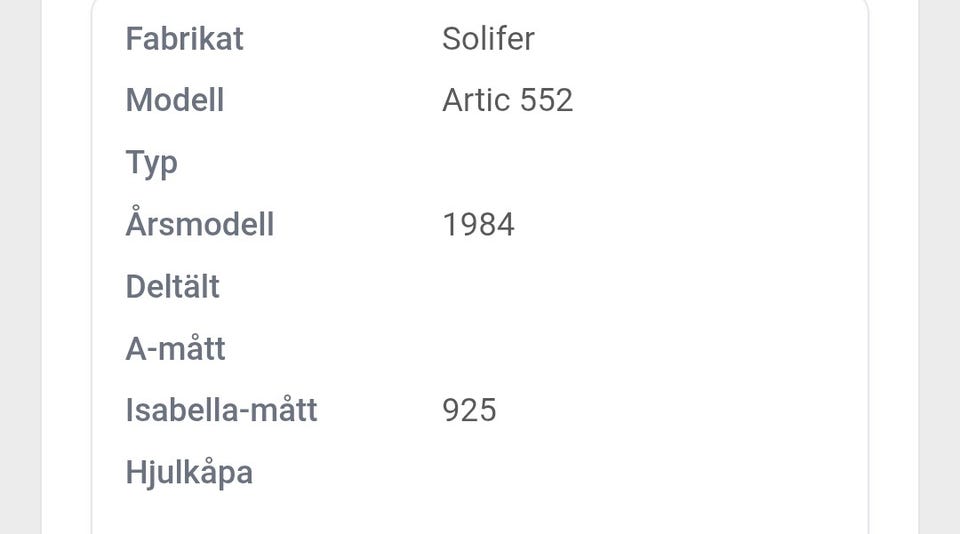Screen dimensions: 960x534
Task: Tap the Hjulkåpa label
Action: (x=189, y=473)
